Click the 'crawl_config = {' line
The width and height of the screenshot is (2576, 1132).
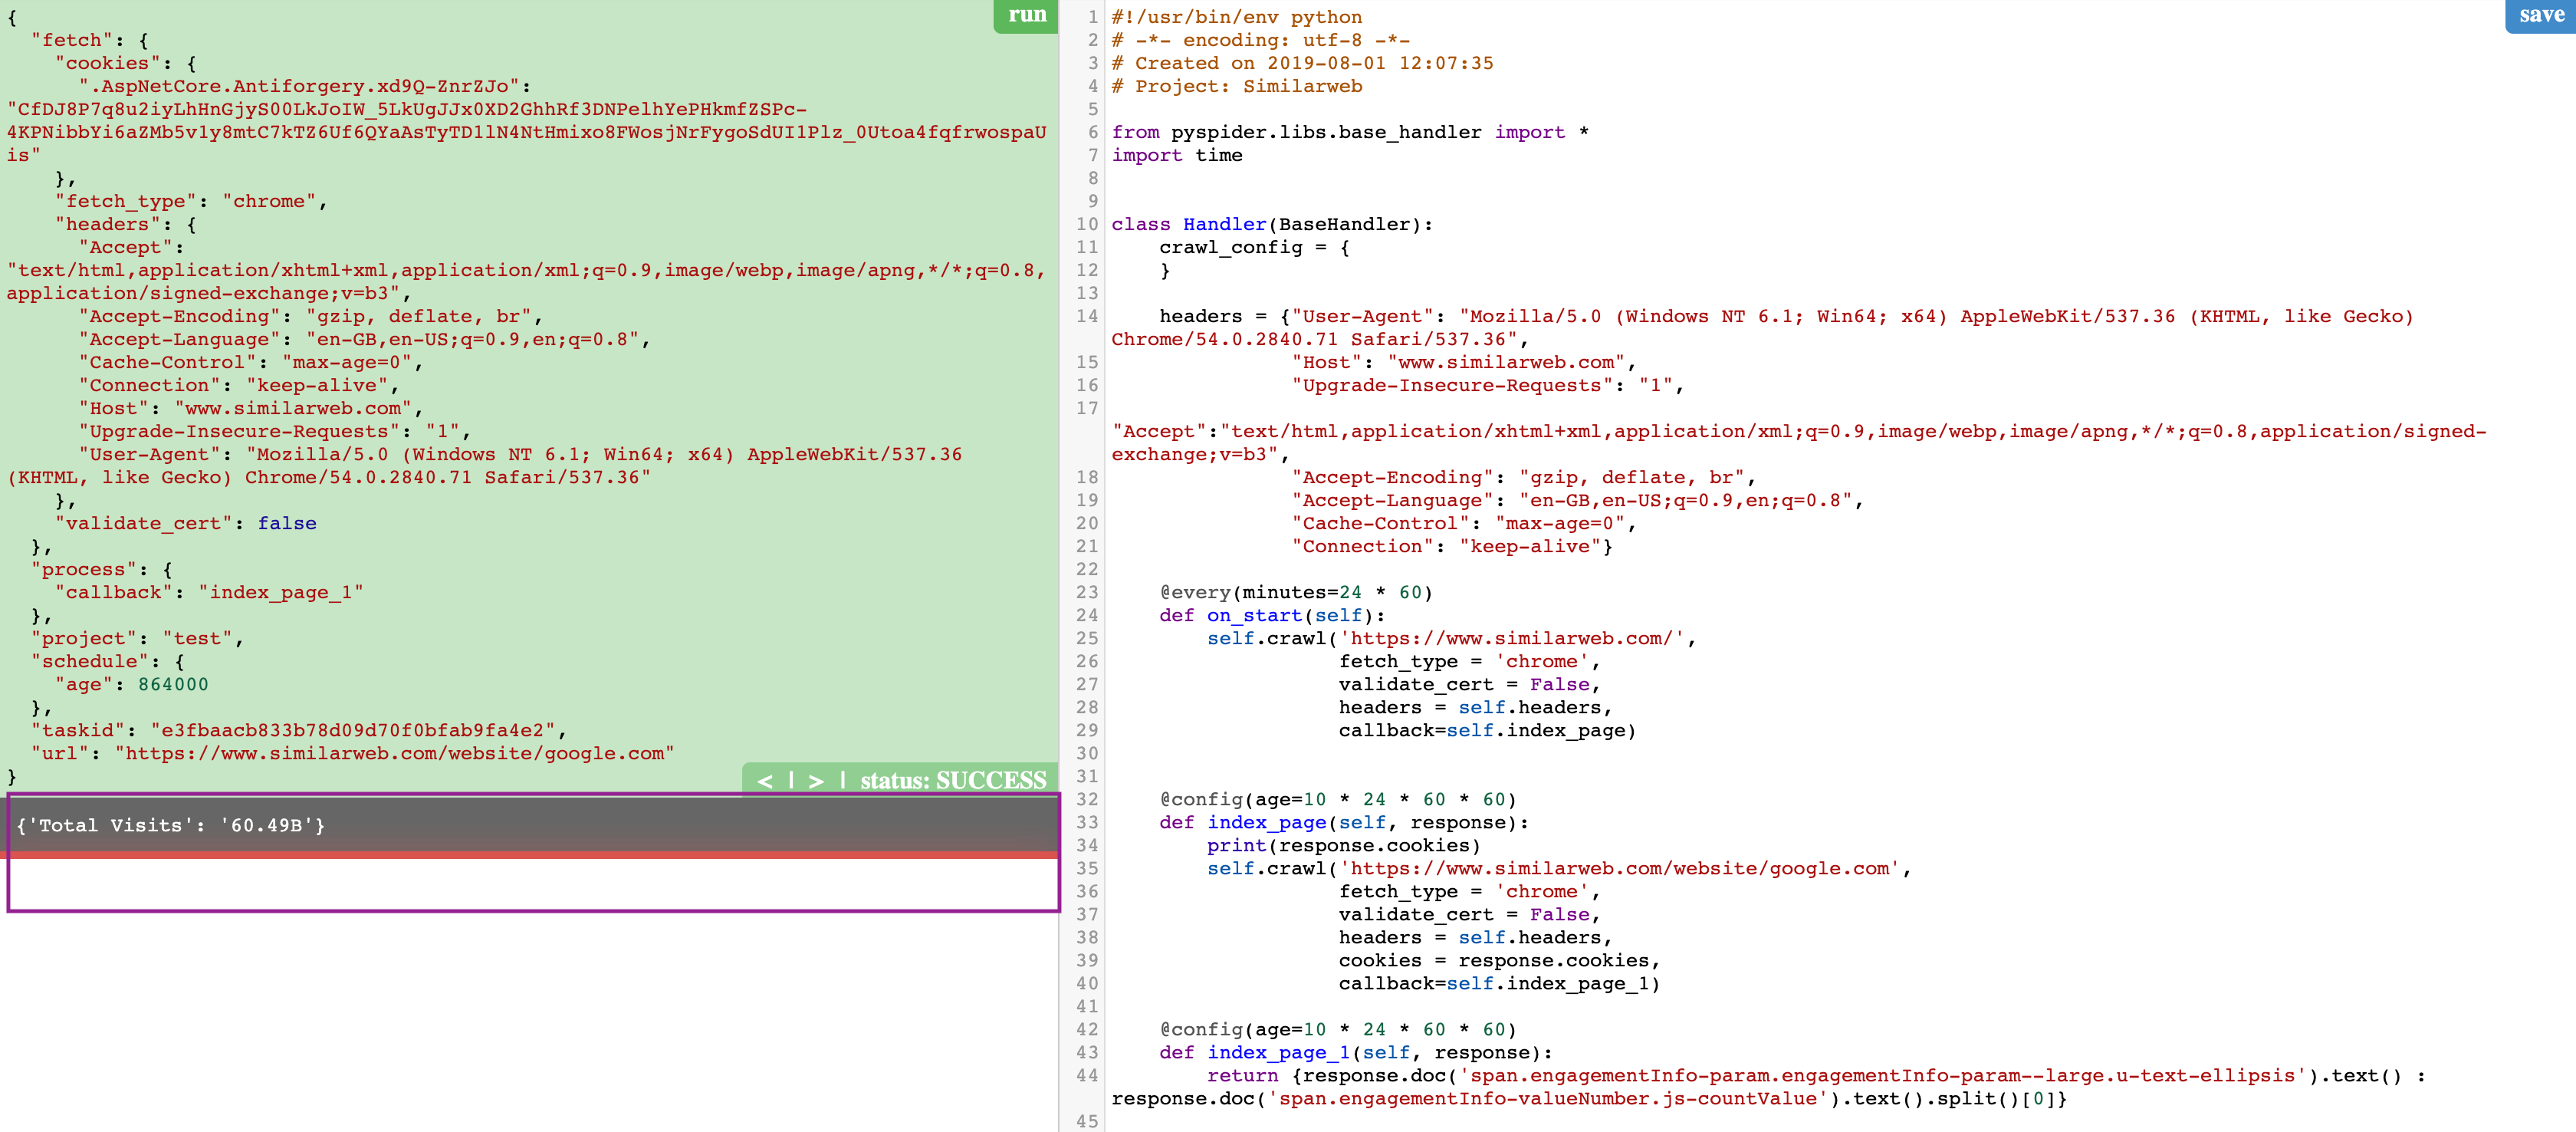point(1254,247)
